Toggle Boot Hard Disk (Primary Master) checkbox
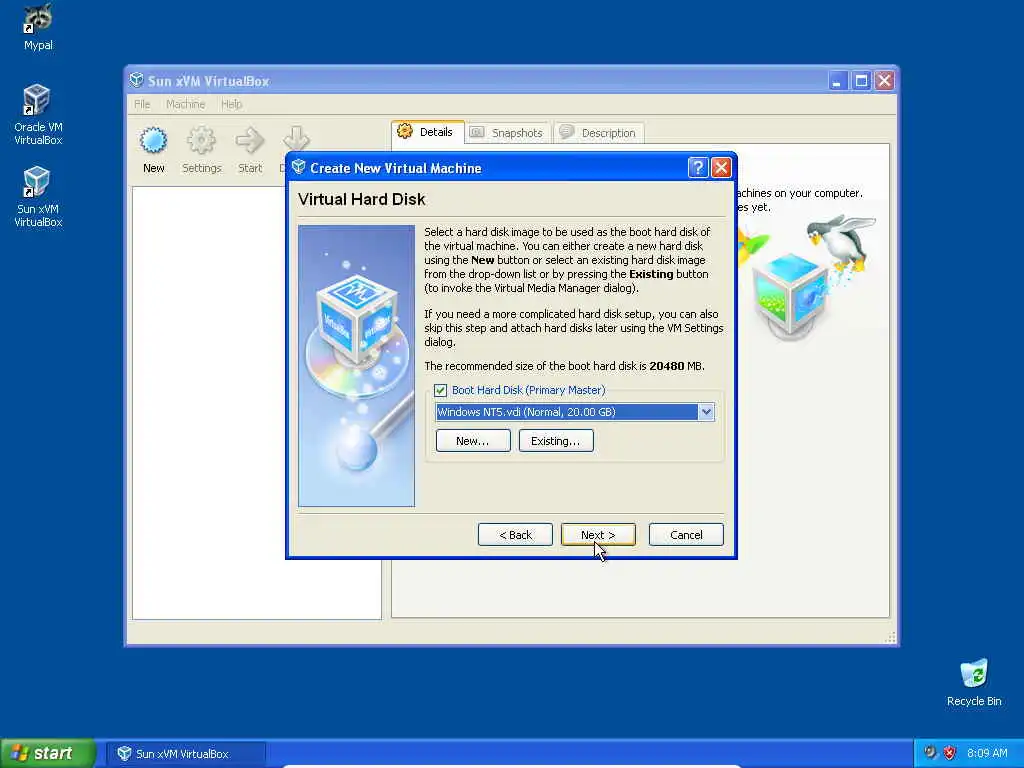 [x=440, y=390]
